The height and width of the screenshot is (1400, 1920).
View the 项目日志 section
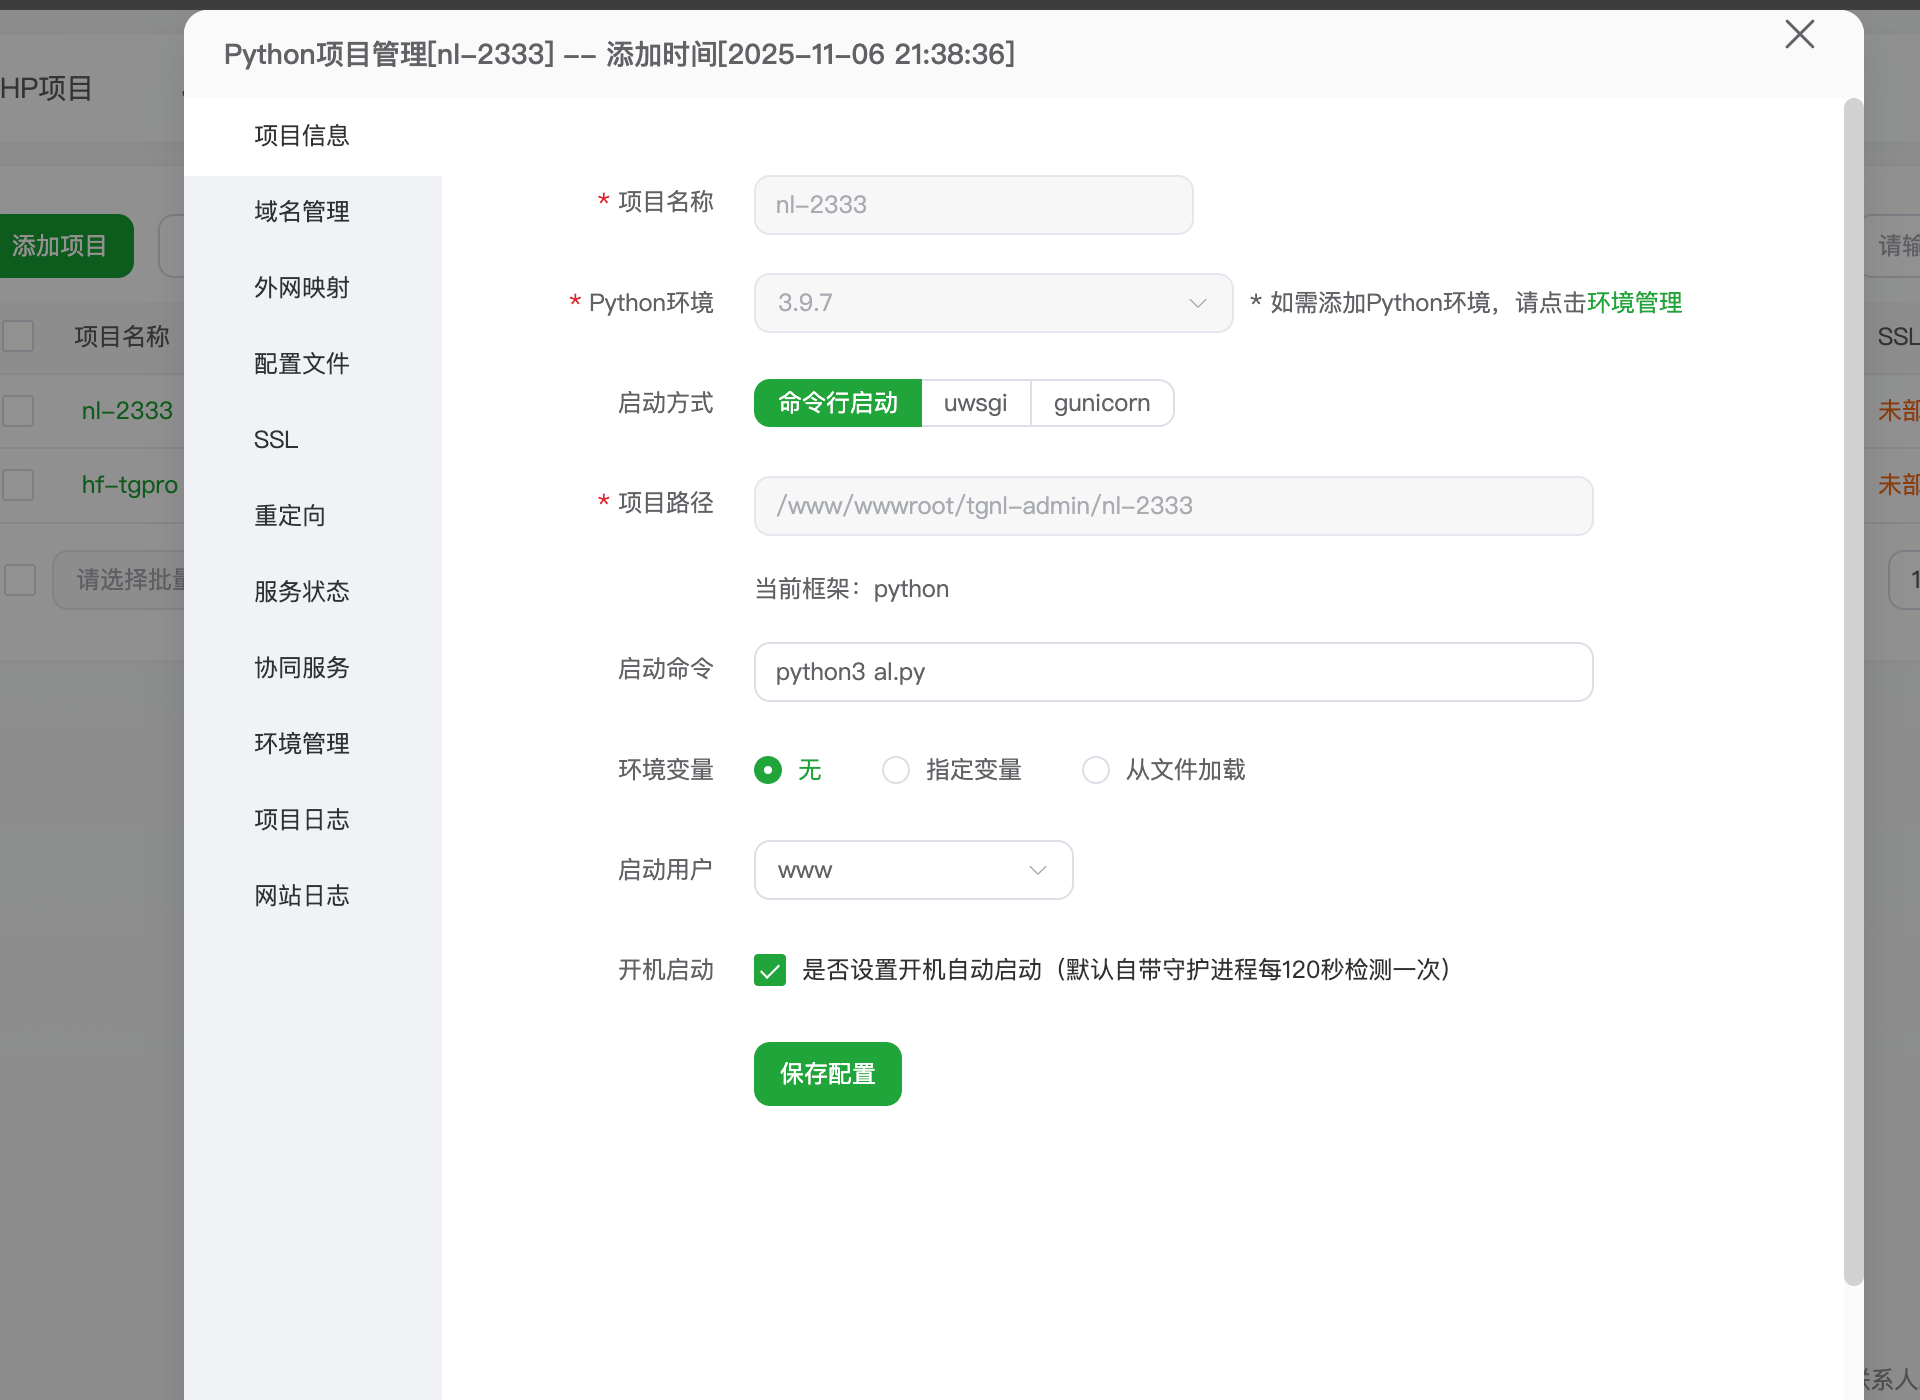tap(301, 819)
